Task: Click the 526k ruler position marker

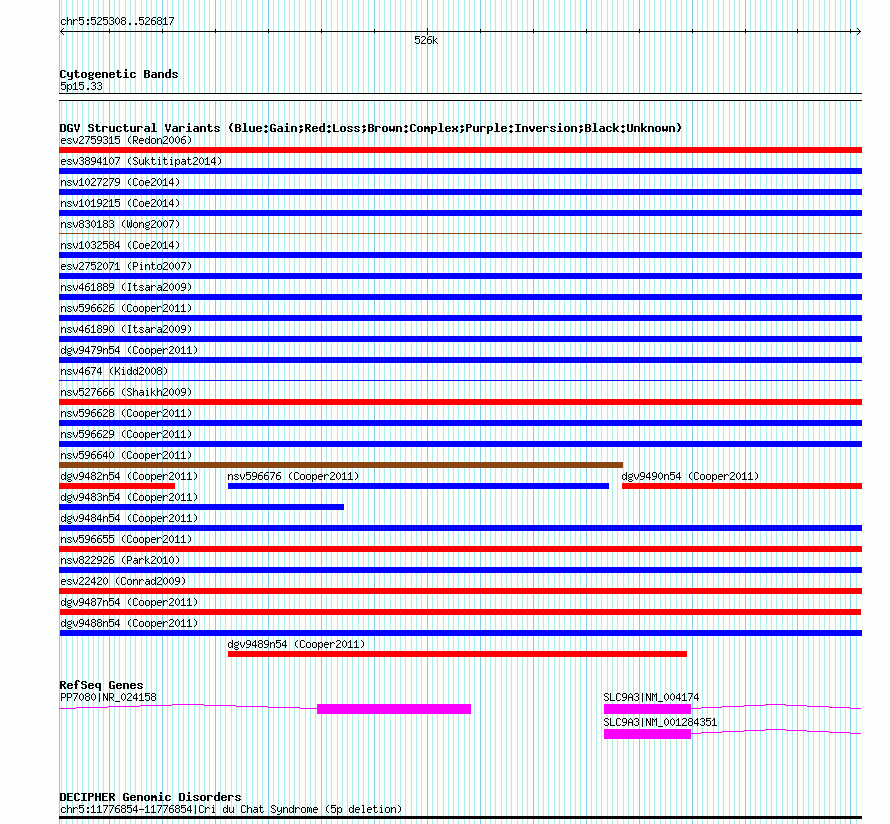Action: pyautogui.click(x=426, y=40)
